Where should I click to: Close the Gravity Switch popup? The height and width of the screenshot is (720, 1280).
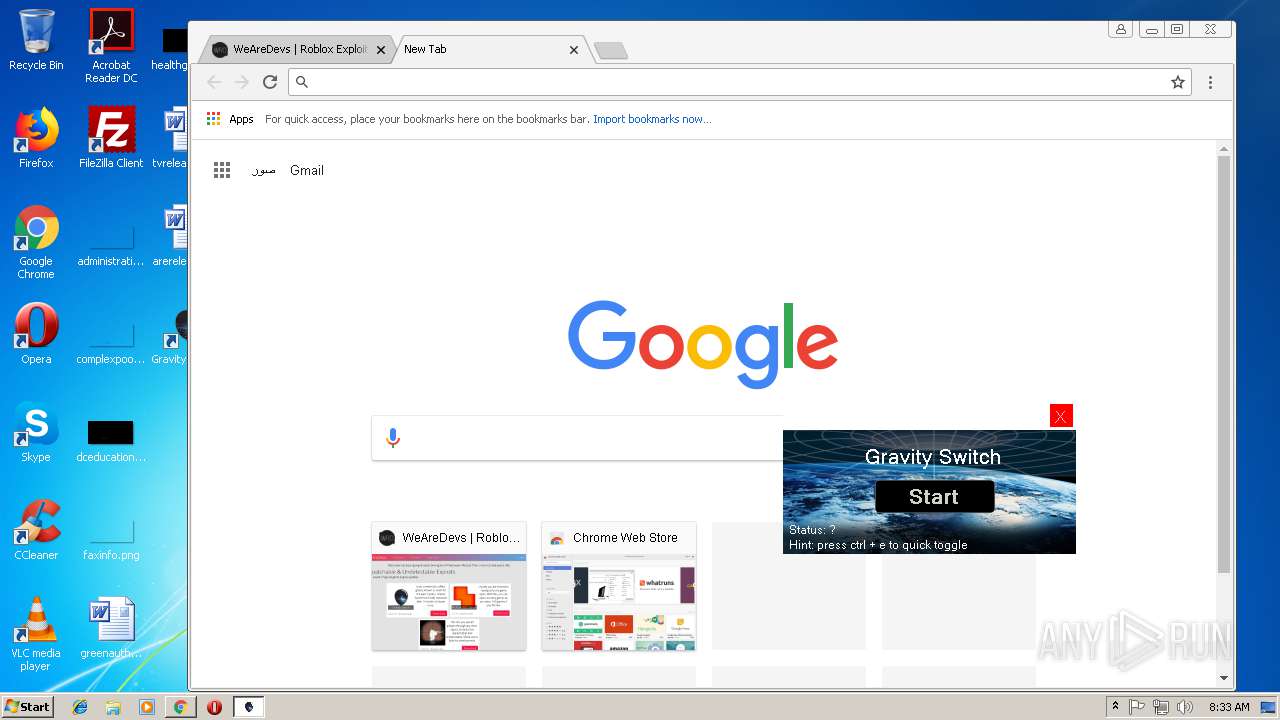click(1061, 416)
